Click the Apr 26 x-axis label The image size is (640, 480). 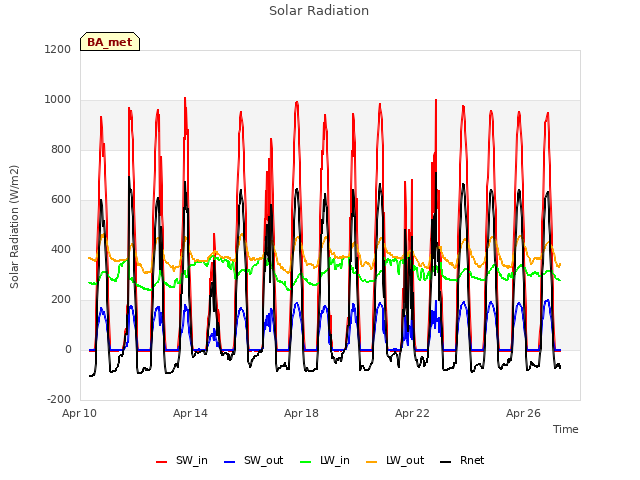523,413
